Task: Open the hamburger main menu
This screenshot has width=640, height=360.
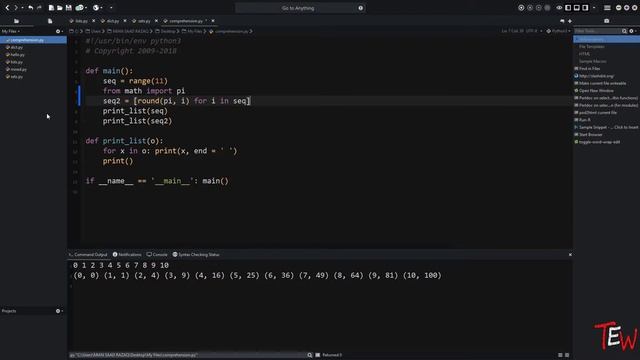Action: [607, 8]
